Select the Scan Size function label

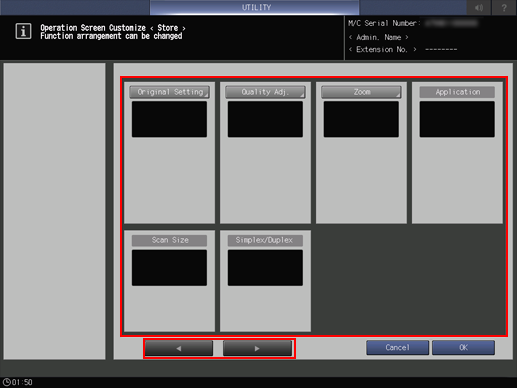(169, 240)
